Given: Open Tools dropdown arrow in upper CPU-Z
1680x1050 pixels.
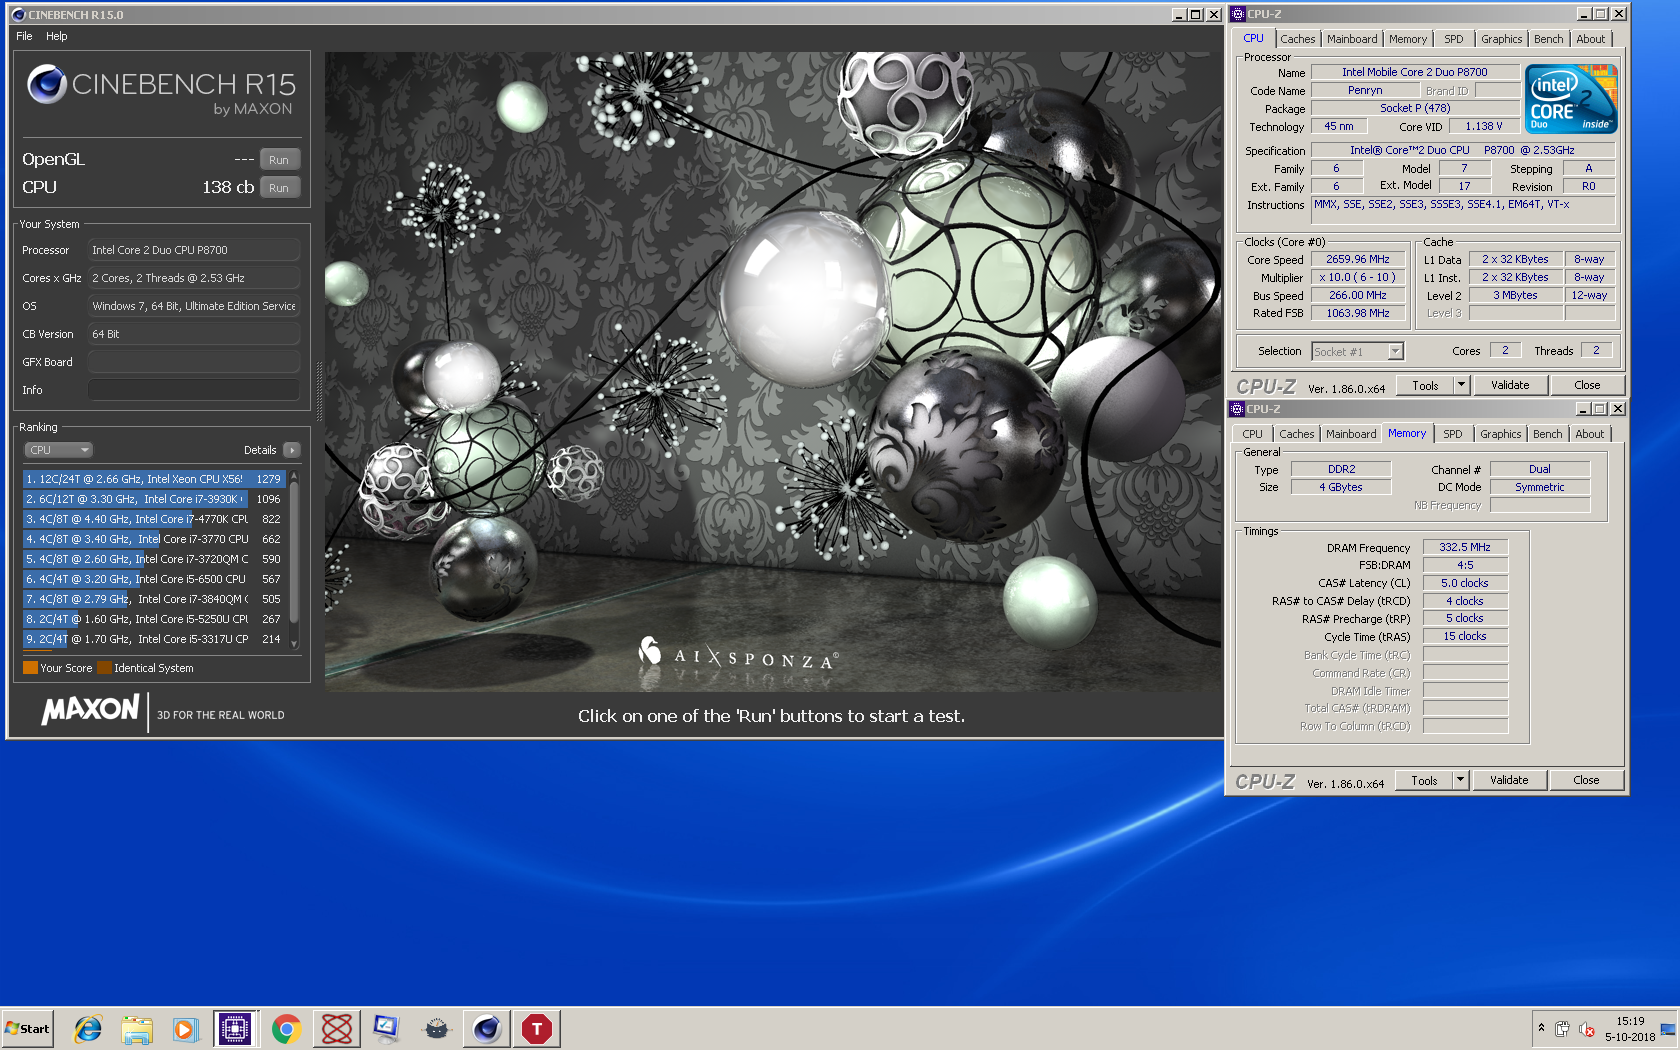Looking at the screenshot, I should pyautogui.click(x=1461, y=385).
